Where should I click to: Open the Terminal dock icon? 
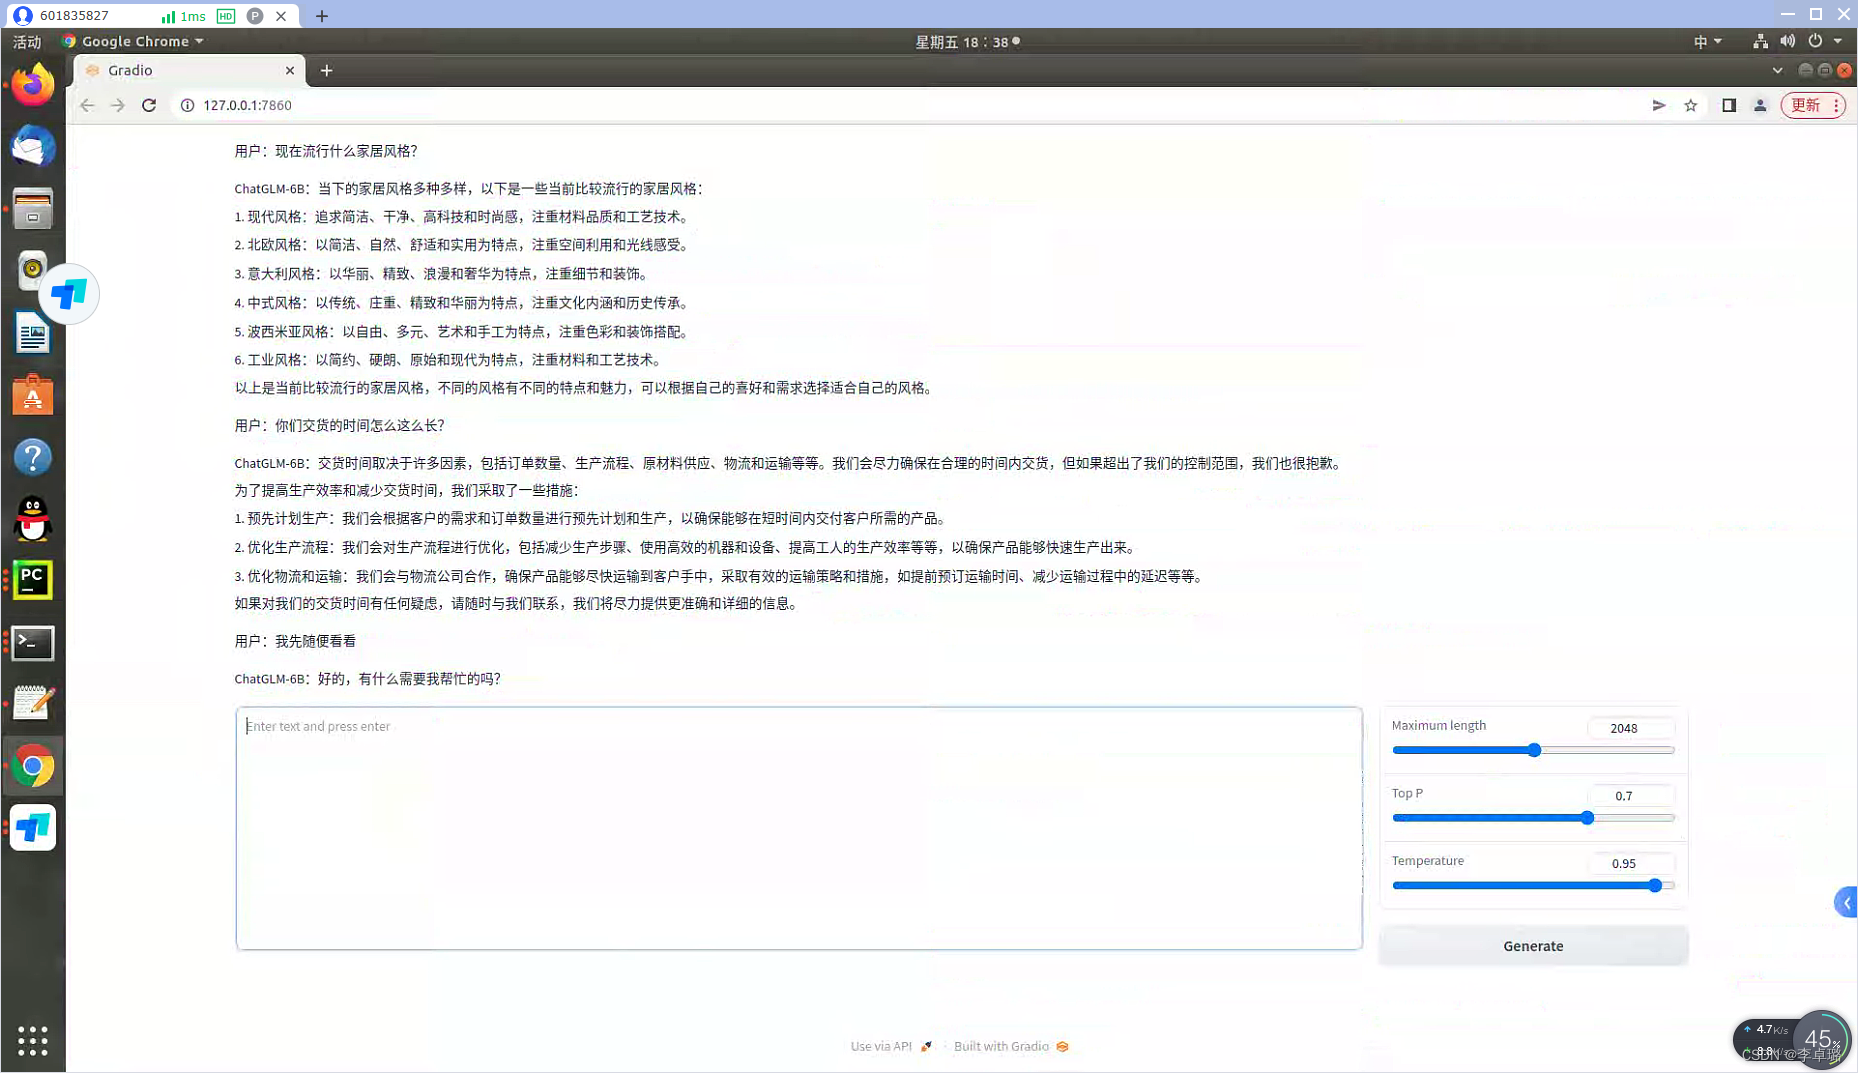pyautogui.click(x=33, y=642)
